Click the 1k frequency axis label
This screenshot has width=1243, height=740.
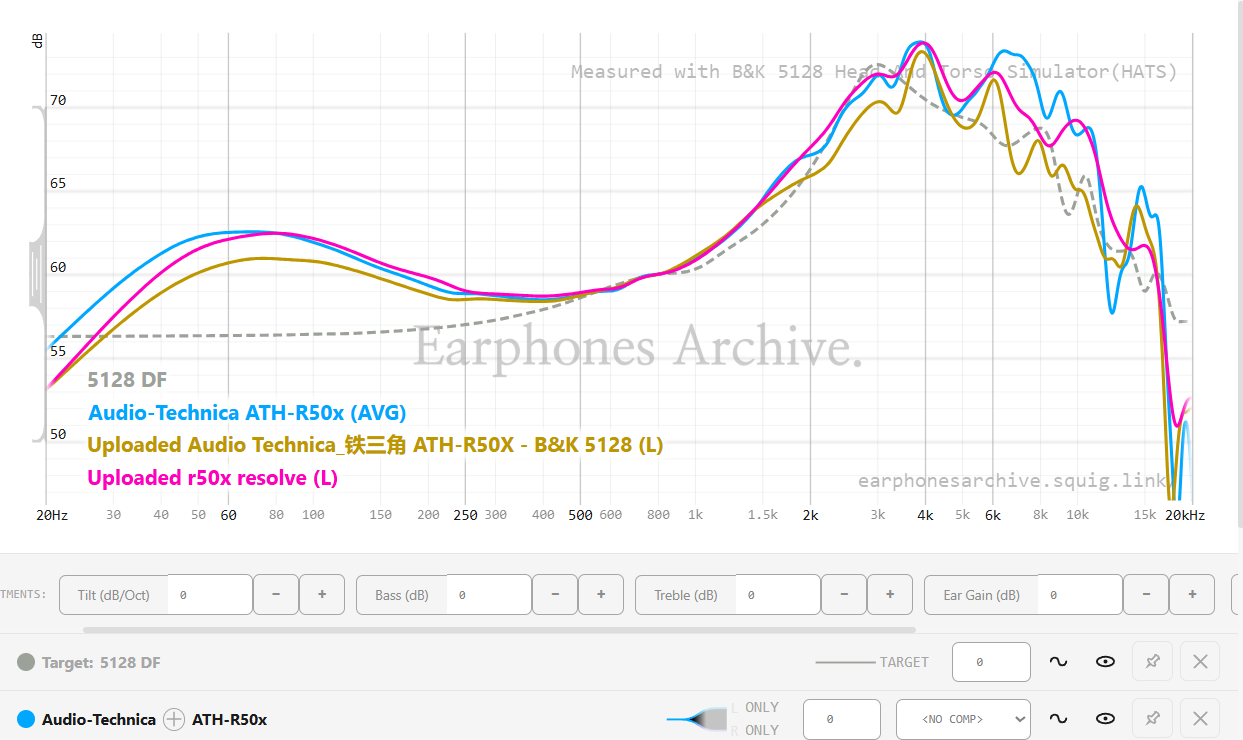coord(695,515)
